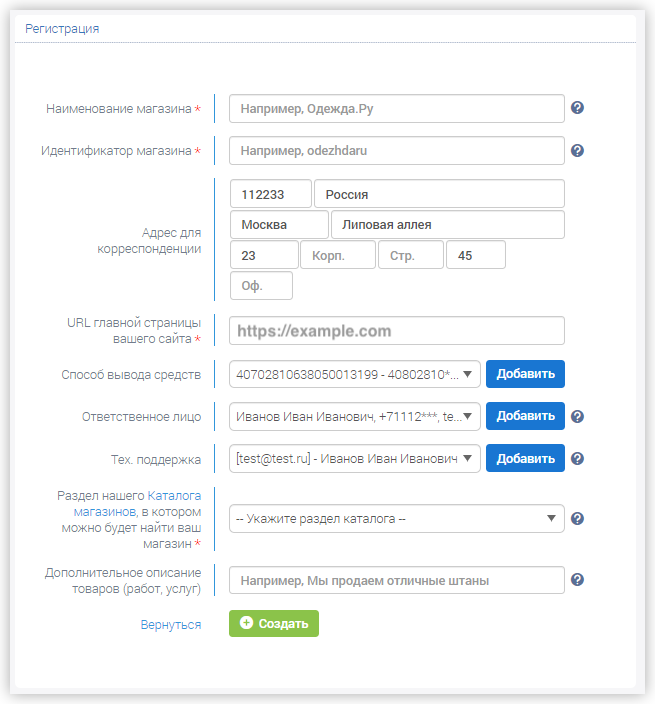Image resolution: width=655 pixels, height=704 pixels.
Task: Expand Способ вывода средств dropdown
Action: coord(355,374)
